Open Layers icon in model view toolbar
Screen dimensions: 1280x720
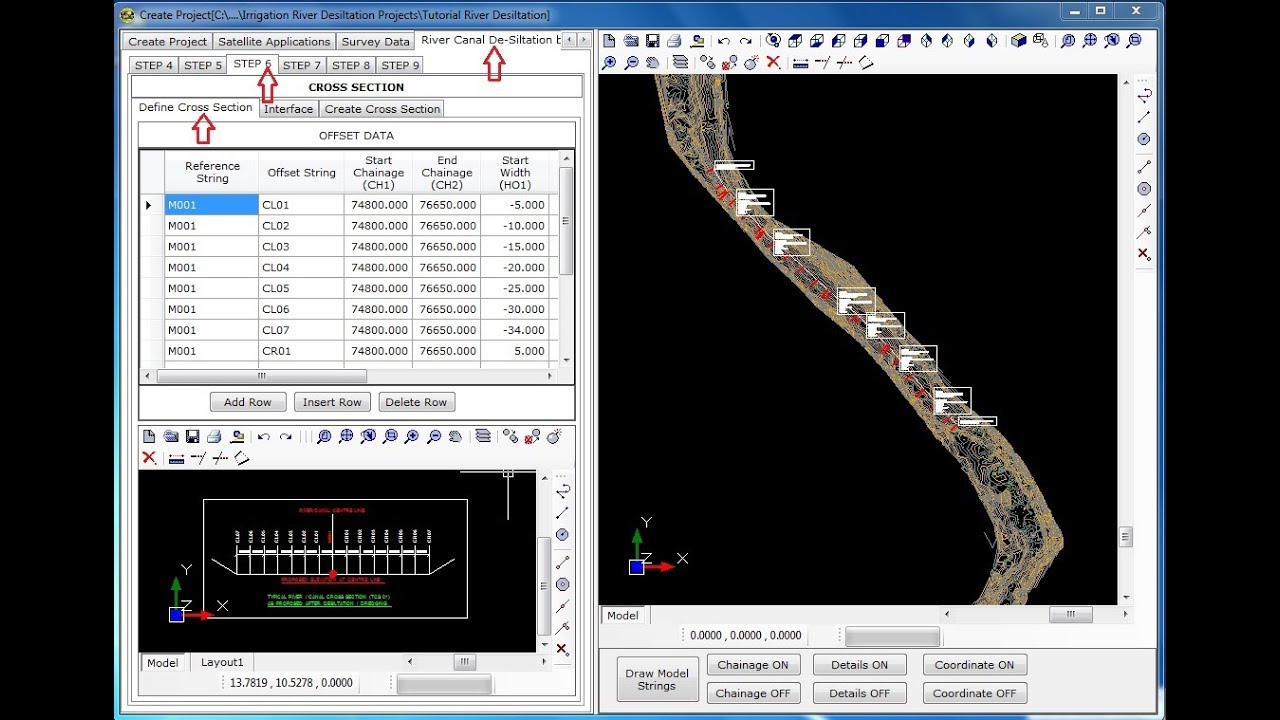coord(680,62)
